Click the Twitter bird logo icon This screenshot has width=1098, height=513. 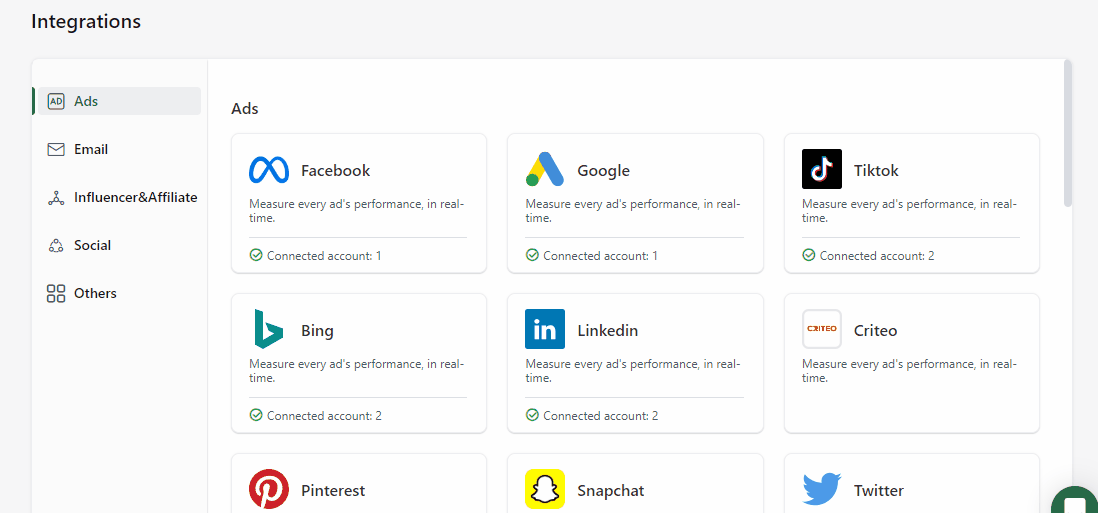click(821, 489)
